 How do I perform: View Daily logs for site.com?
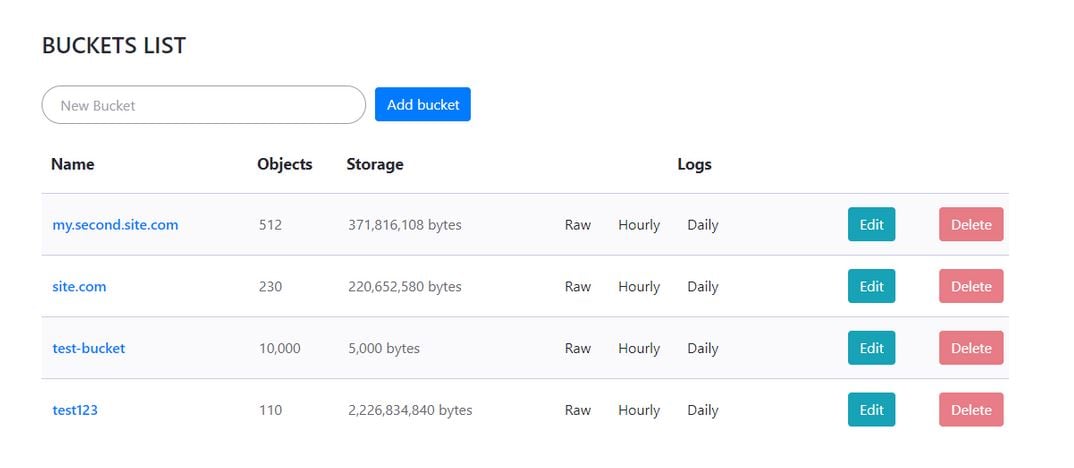tap(703, 286)
